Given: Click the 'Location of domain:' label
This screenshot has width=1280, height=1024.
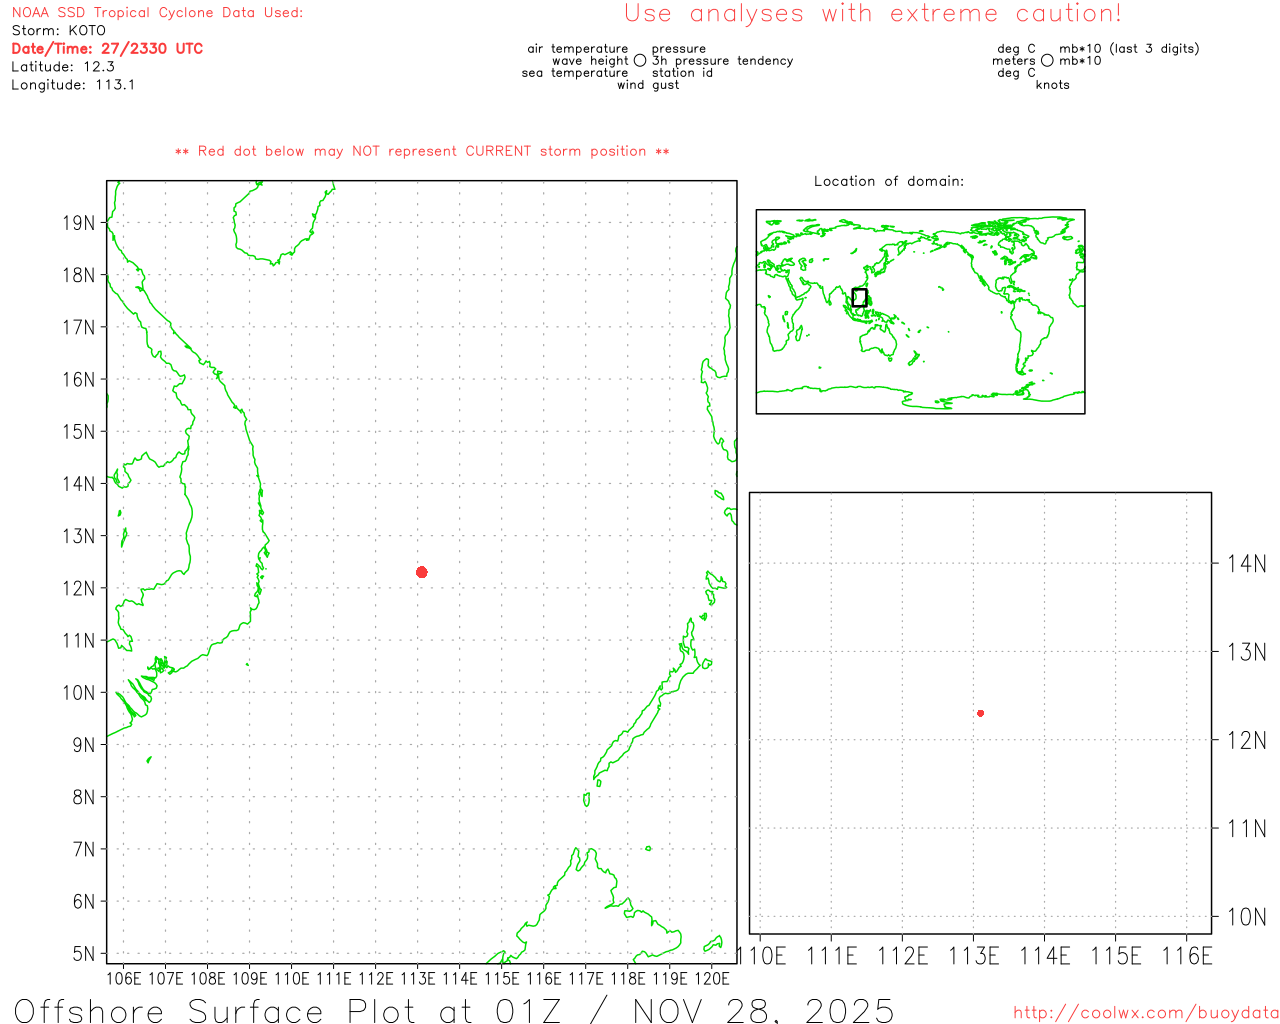Looking at the screenshot, I should point(889,181).
